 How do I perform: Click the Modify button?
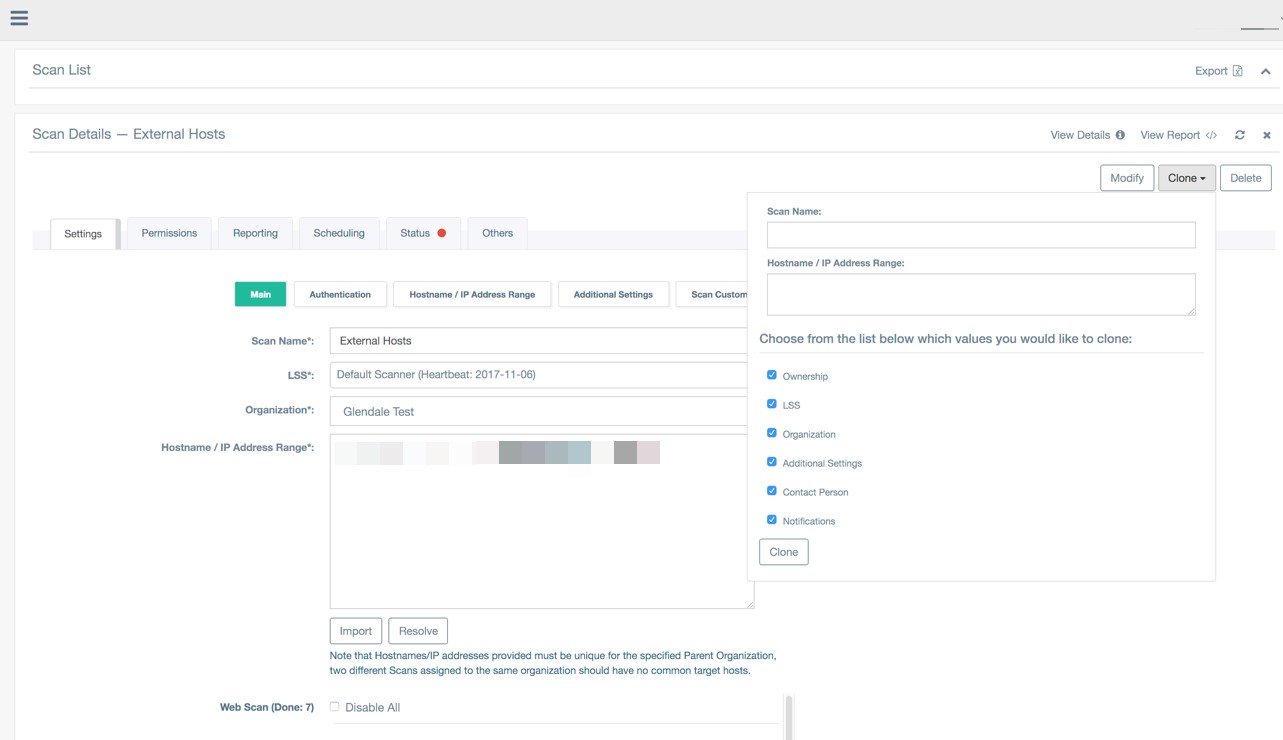(1126, 178)
